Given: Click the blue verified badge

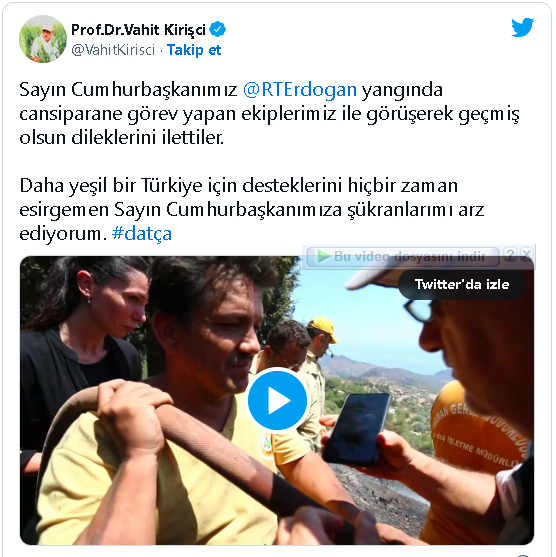Looking at the screenshot, I should pyautogui.click(x=217, y=29).
